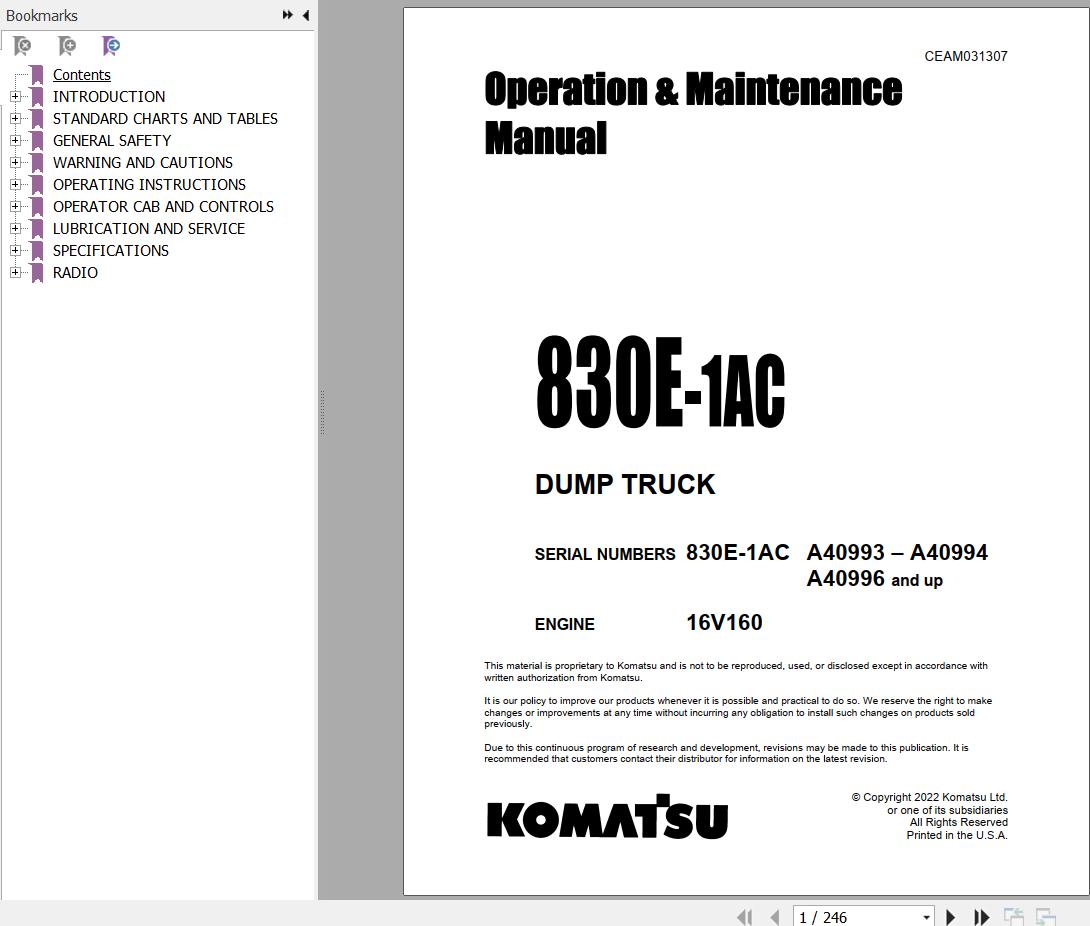Open the page number dropdown arrow

point(926,918)
